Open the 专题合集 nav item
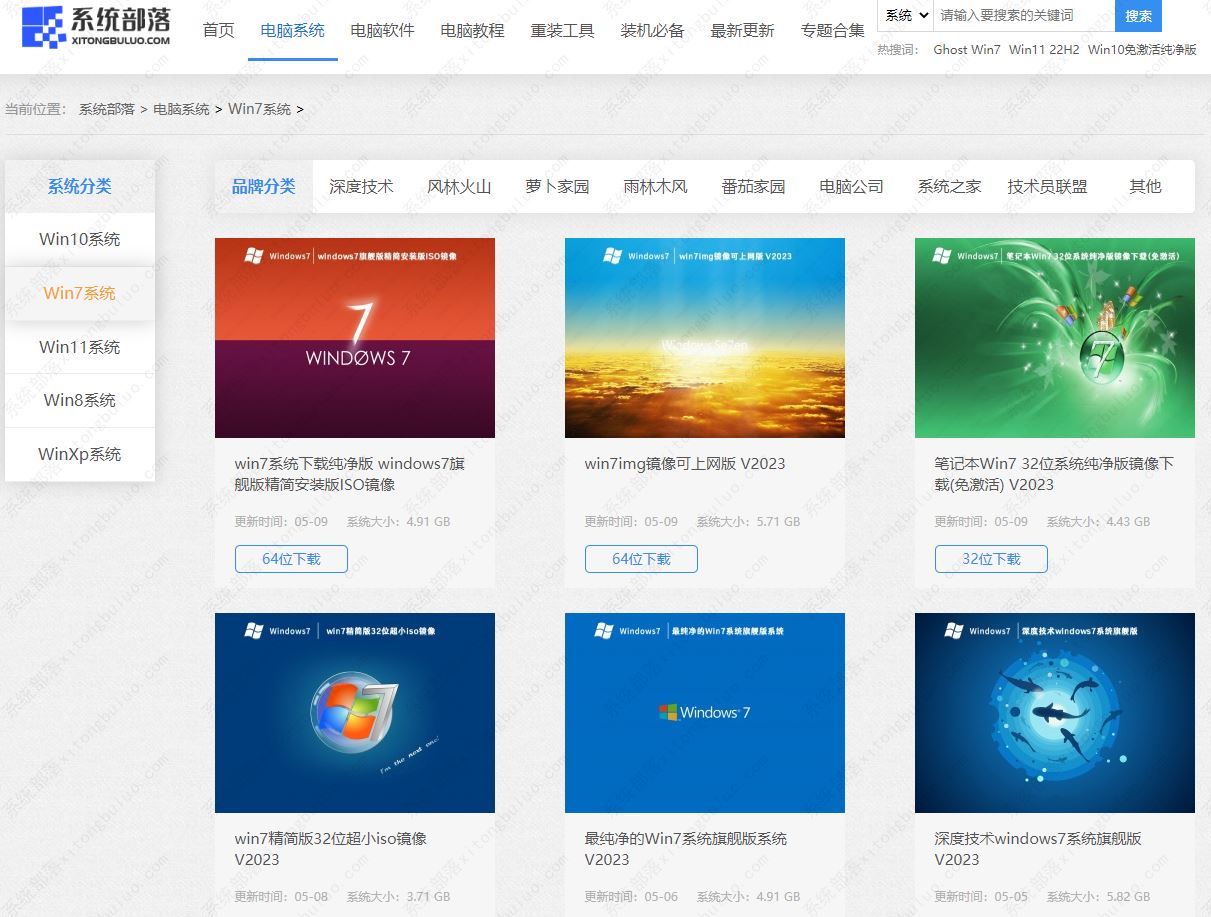 (x=832, y=30)
